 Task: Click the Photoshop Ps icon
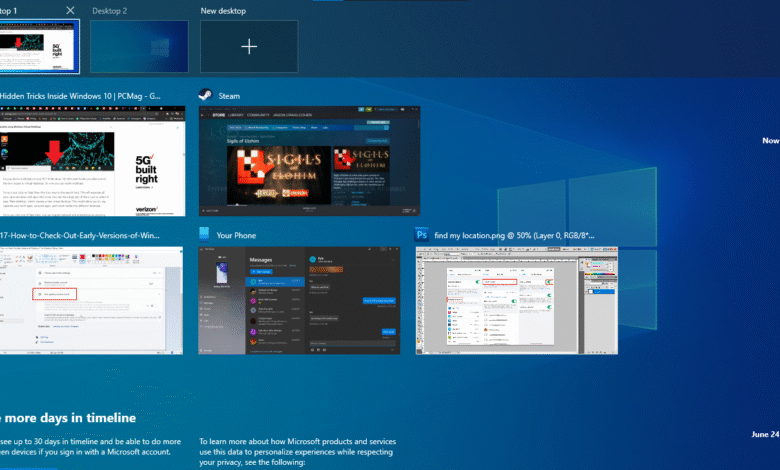pyautogui.click(x=422, y=235)
